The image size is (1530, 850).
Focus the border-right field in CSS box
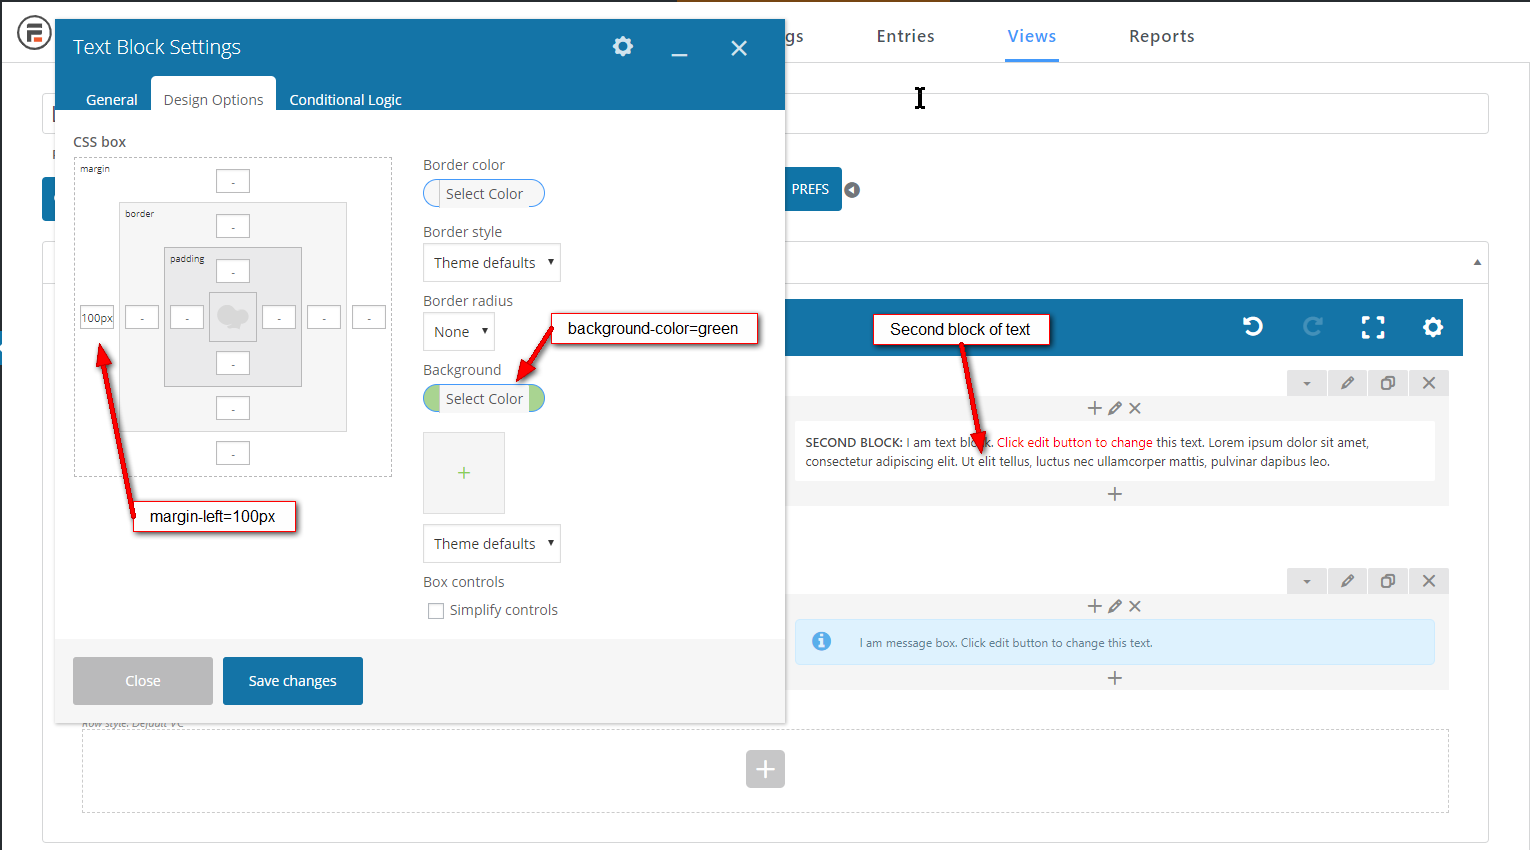pyautogui.click(x=324, y=317)
